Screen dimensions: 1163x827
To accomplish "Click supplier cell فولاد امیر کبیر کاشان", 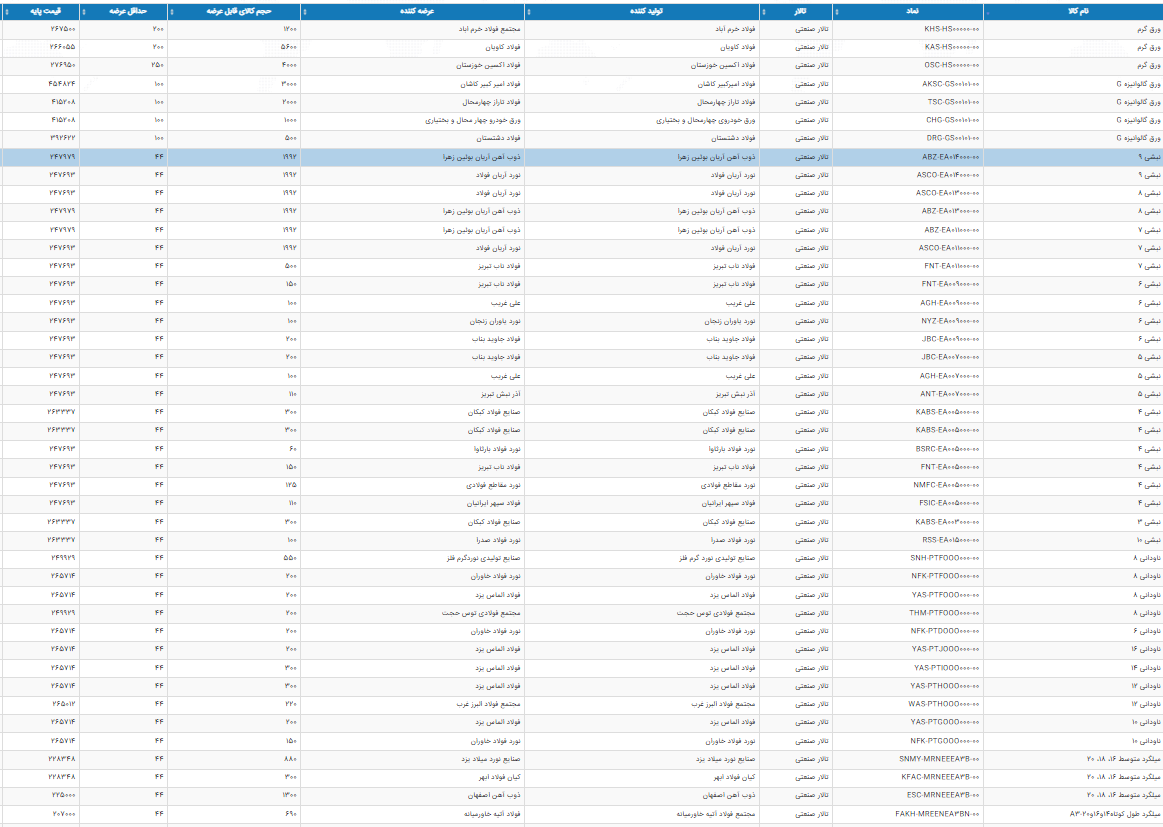I will (412, 84).
